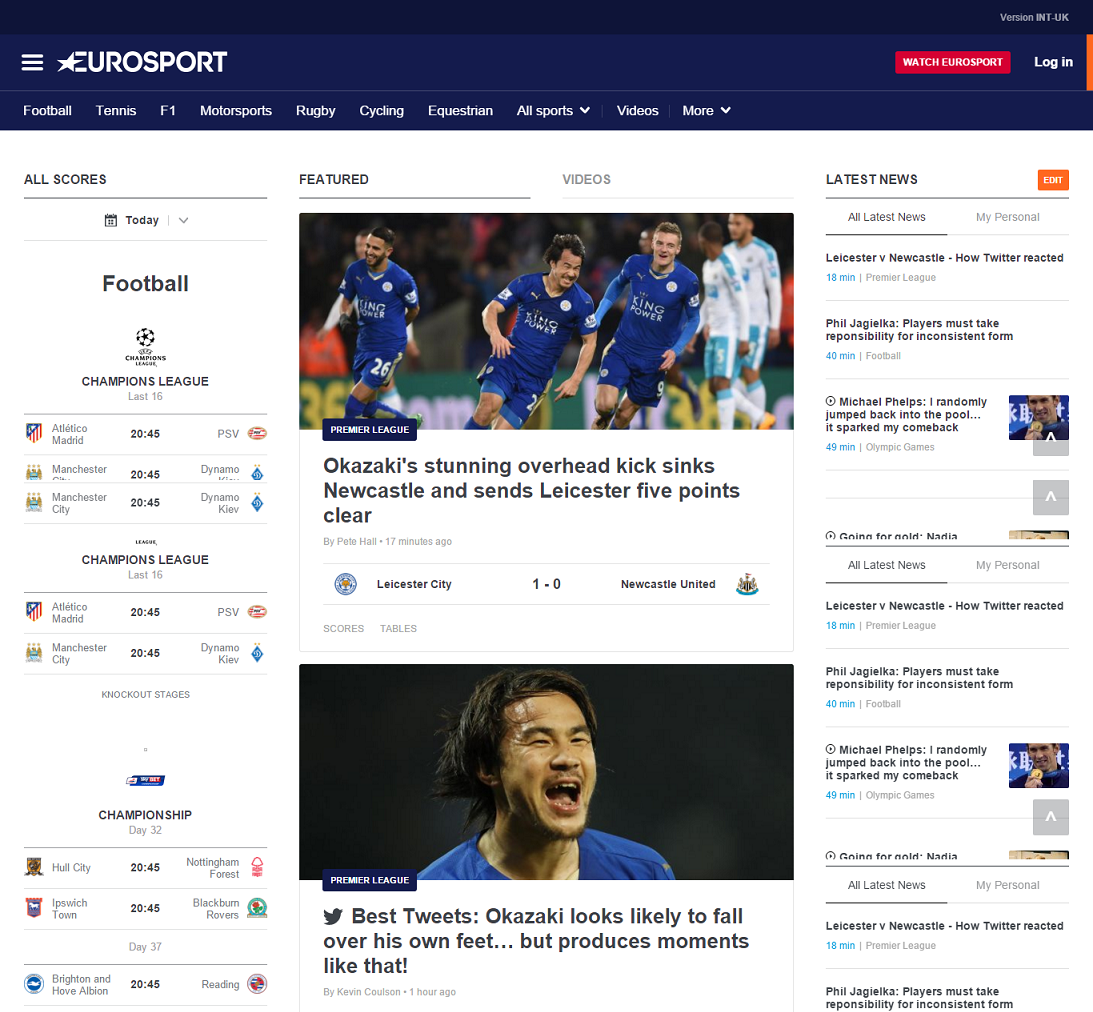Screen dimensions: 1093x1012
Task: Click the Ipswich Town team name
Action: tap(70, 908)
